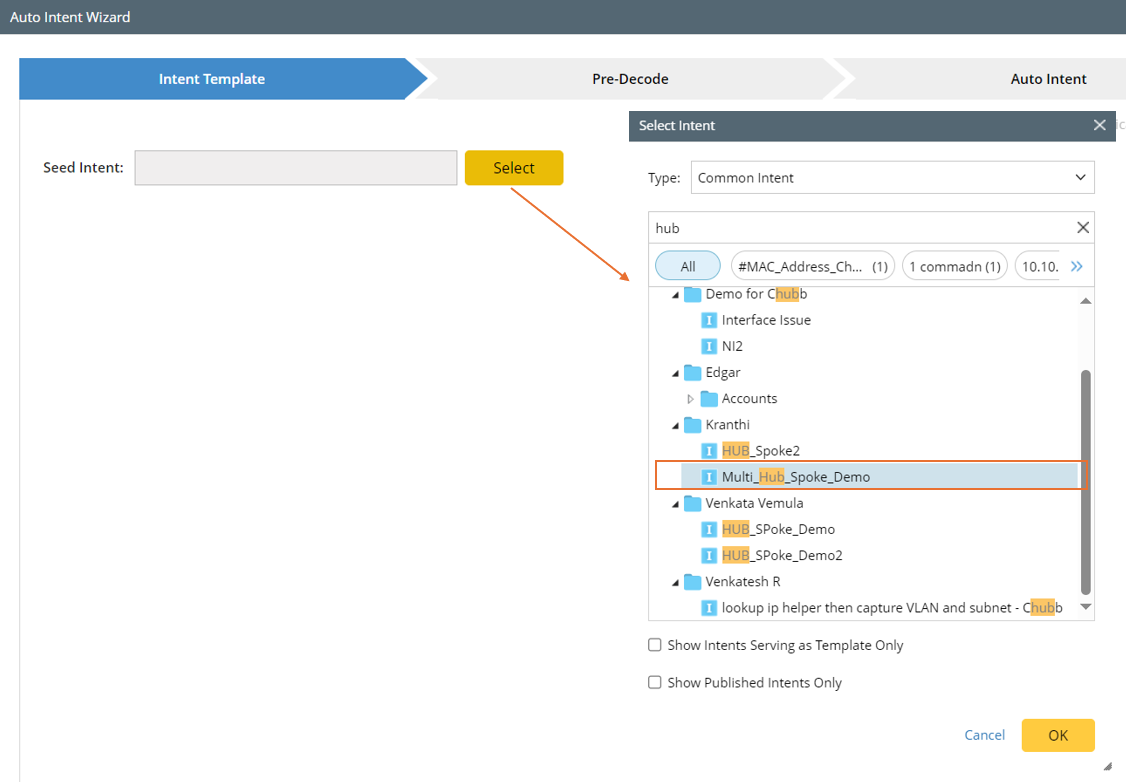Open the Type dropdown showing Common Intent

892,178
